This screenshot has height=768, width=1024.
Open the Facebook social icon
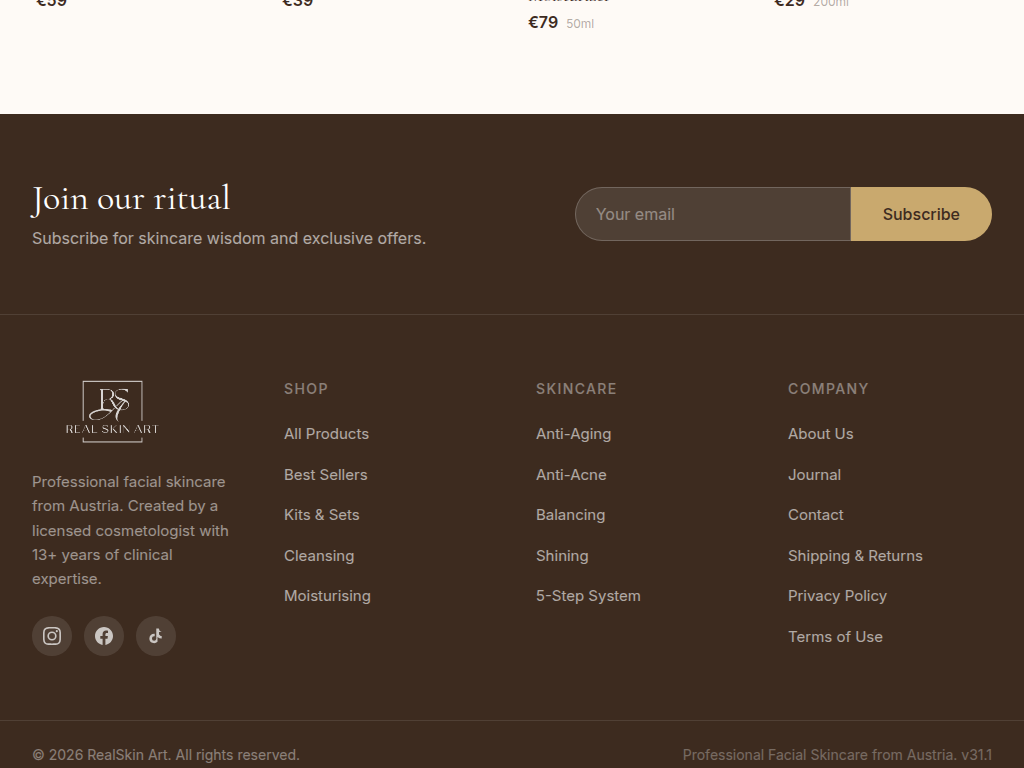(104, 636)
